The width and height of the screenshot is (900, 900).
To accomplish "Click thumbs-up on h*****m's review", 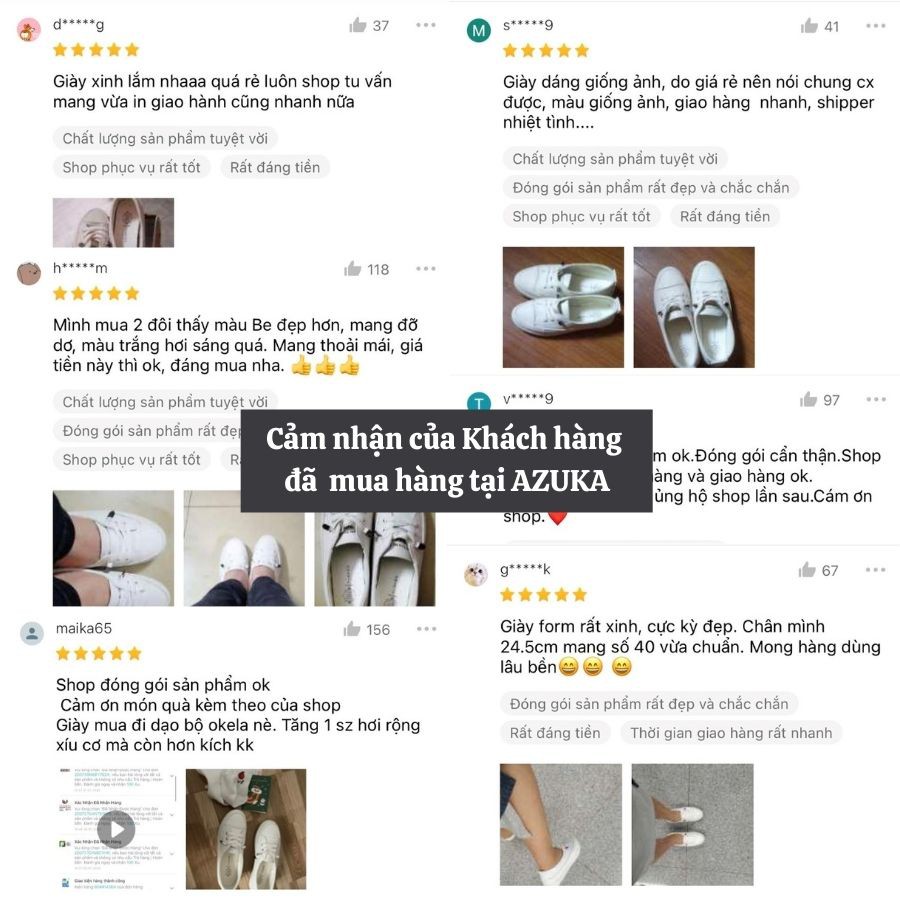I will (352, 269).
